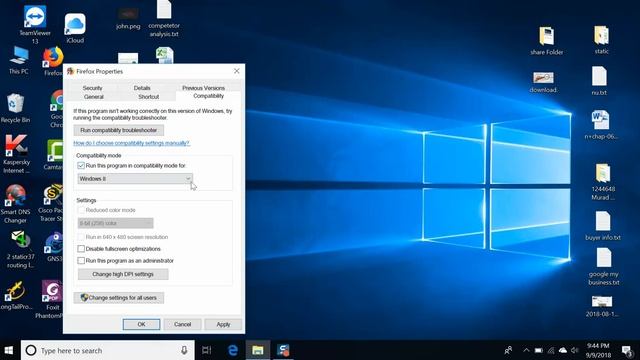Select the john.png file icon

[128, 13]
